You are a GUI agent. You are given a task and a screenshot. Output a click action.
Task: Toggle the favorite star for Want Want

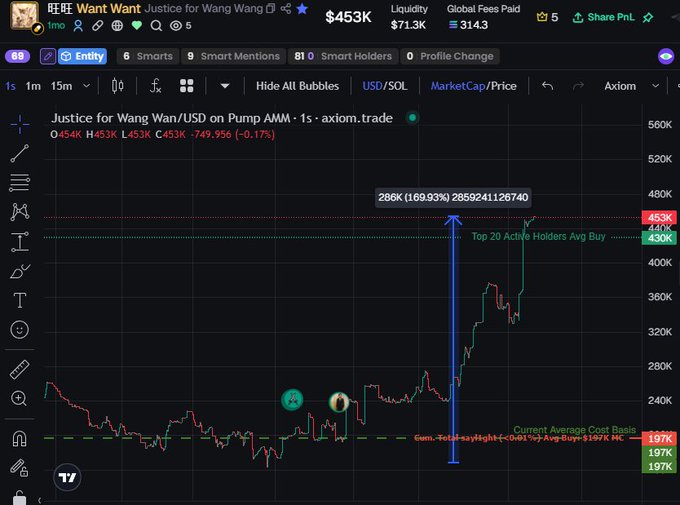coord(302,9)
